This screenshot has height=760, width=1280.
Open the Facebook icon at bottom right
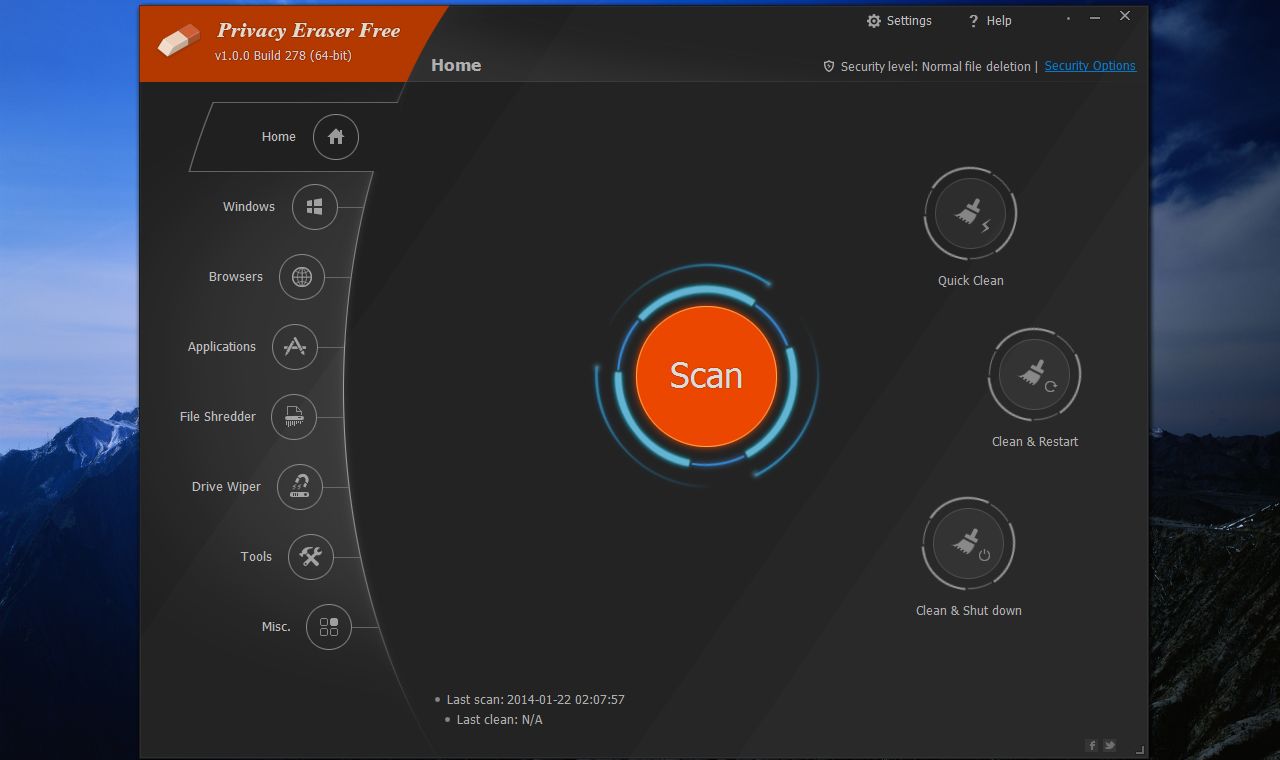click(x=1092, y=745)
